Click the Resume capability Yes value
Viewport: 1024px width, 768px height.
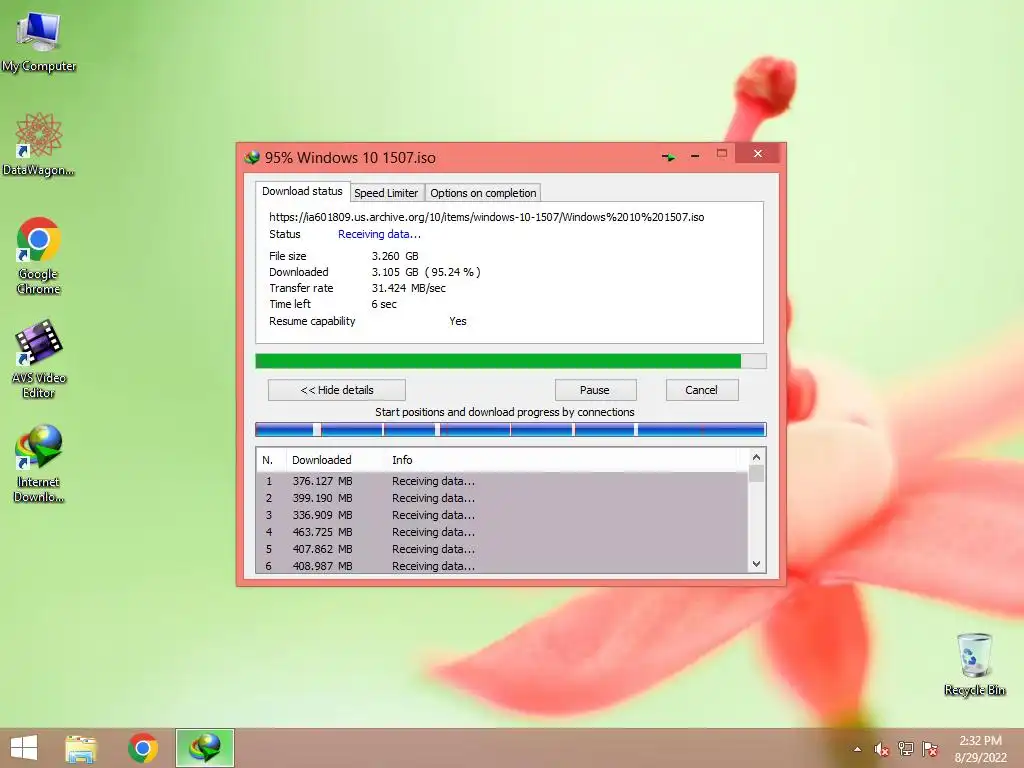coord(458,321)
